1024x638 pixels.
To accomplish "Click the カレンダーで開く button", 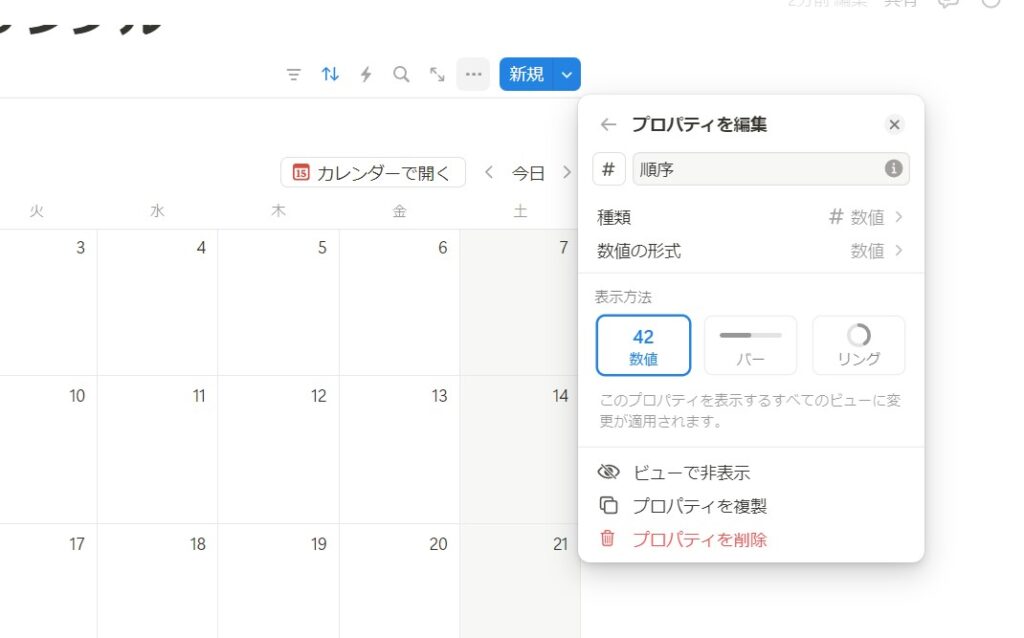I will [x=373, y=173].
